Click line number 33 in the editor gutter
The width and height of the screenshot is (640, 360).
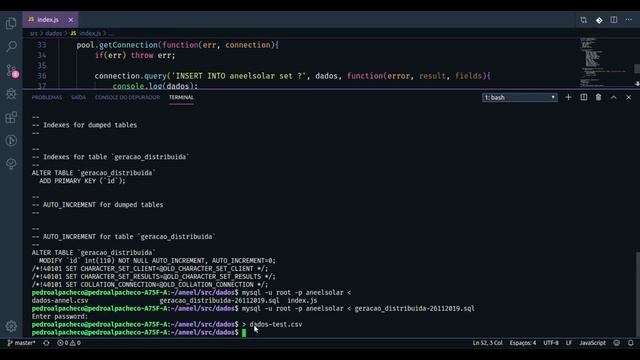42,45
